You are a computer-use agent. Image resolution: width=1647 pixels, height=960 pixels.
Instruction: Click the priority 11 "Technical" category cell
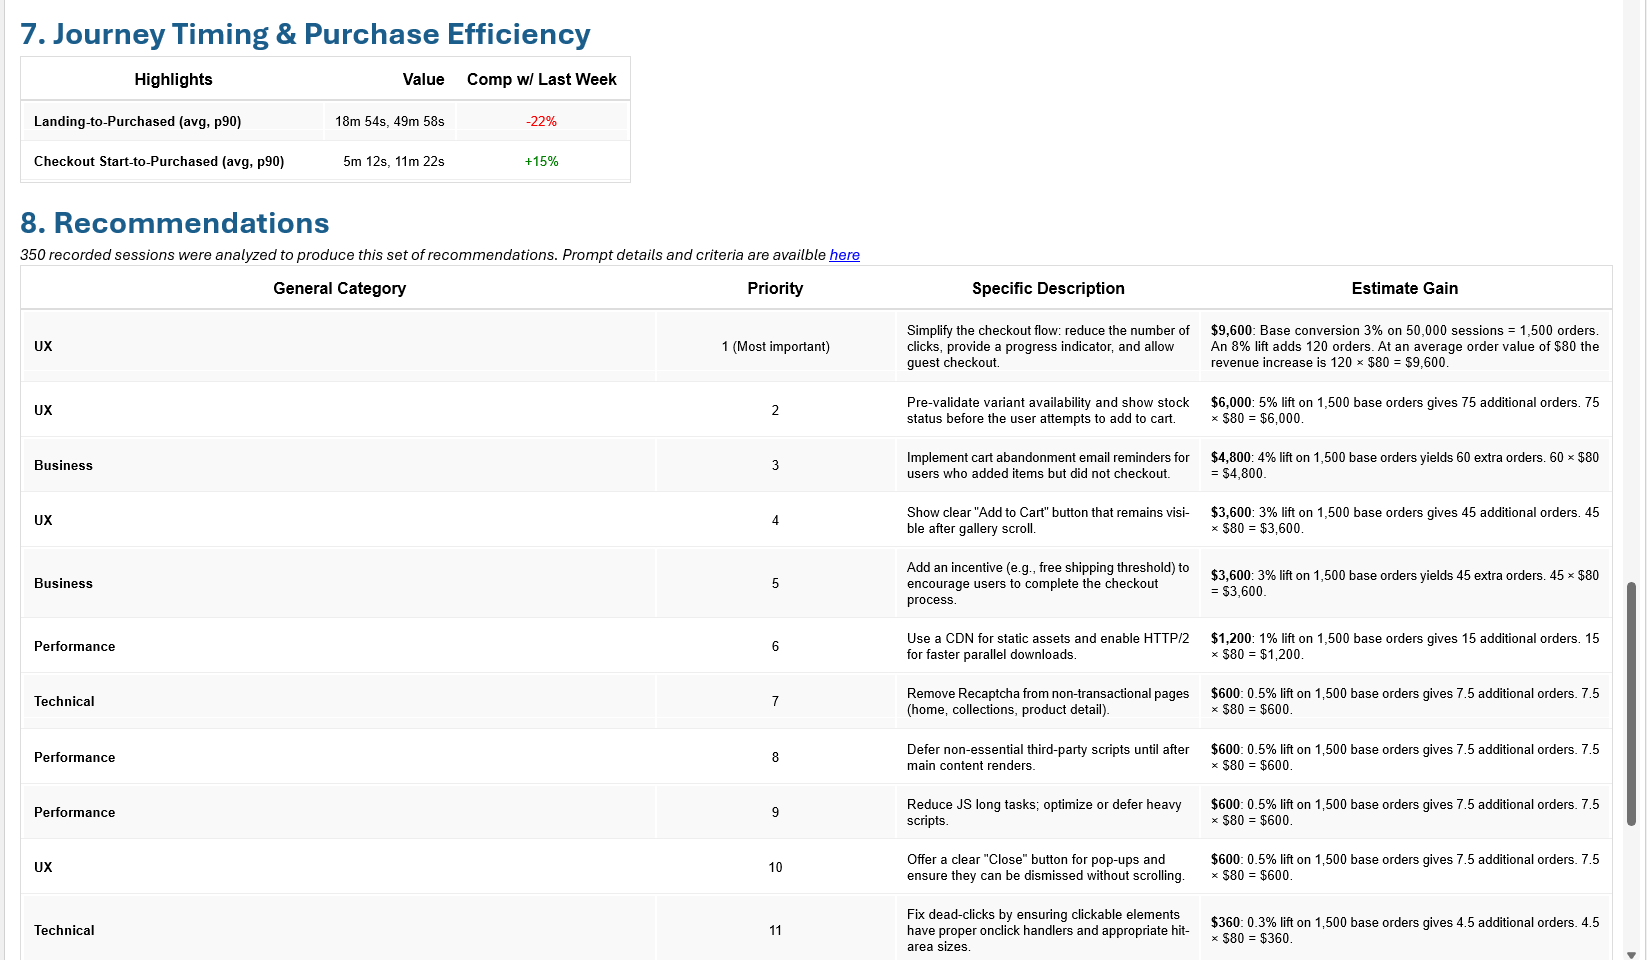[x=64, y=930]
